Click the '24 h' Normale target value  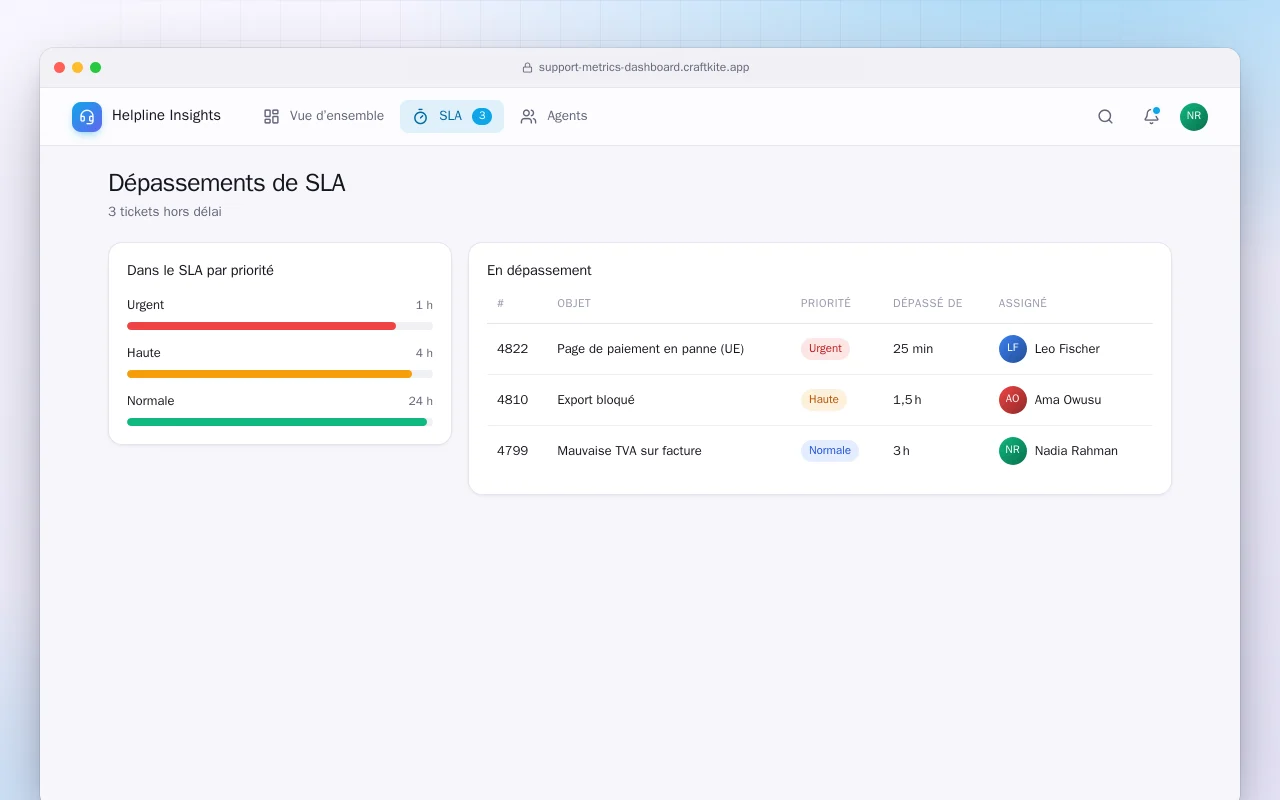(421, 401)
